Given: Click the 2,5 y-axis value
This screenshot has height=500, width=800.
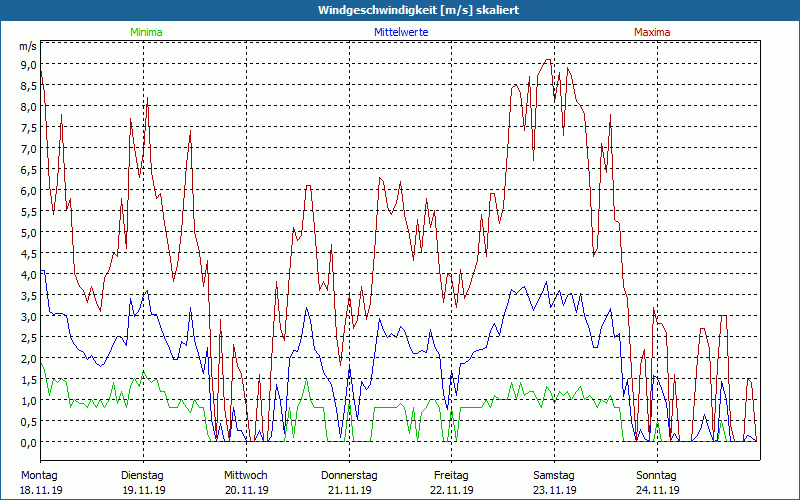Looking at the screenshot, I should [29, 338].
